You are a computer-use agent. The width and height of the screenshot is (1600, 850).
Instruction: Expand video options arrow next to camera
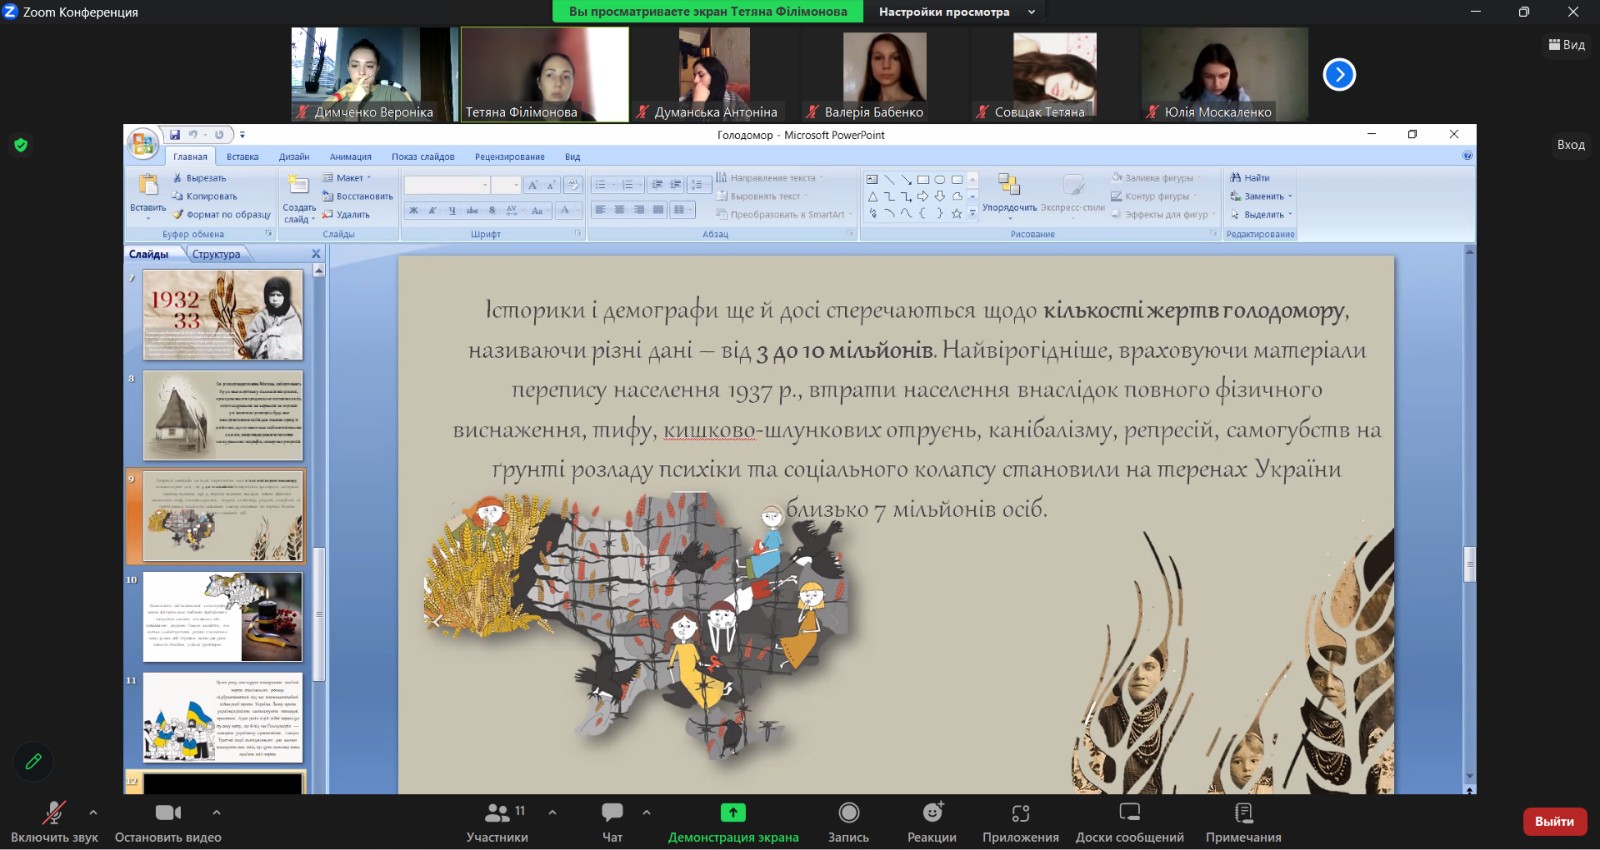click(x=216, y=812)
